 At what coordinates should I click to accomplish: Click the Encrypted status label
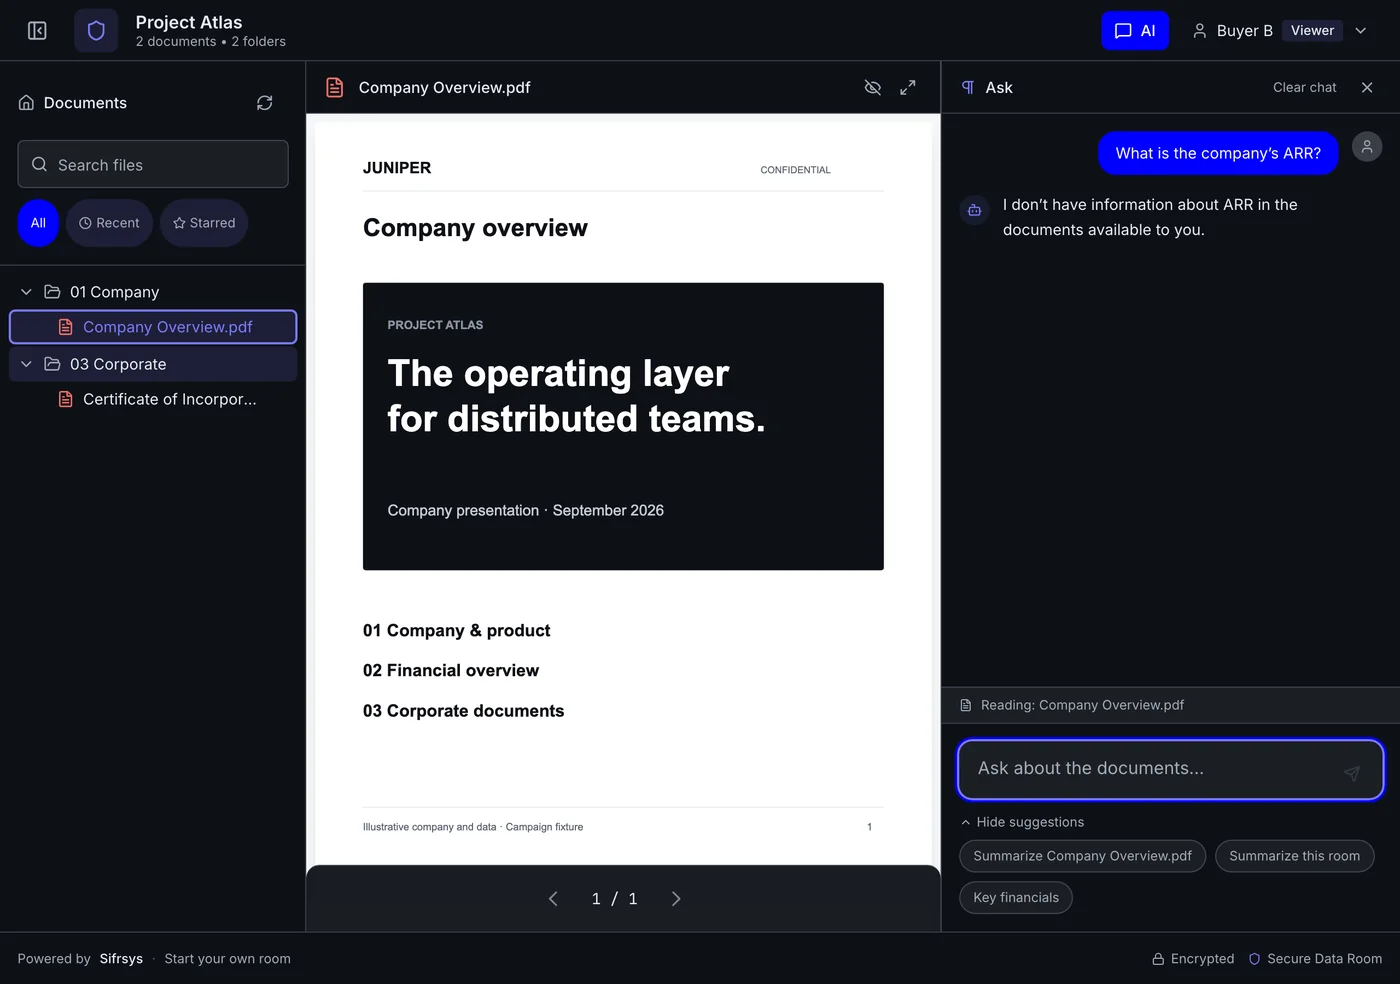tap(1193, 959)
